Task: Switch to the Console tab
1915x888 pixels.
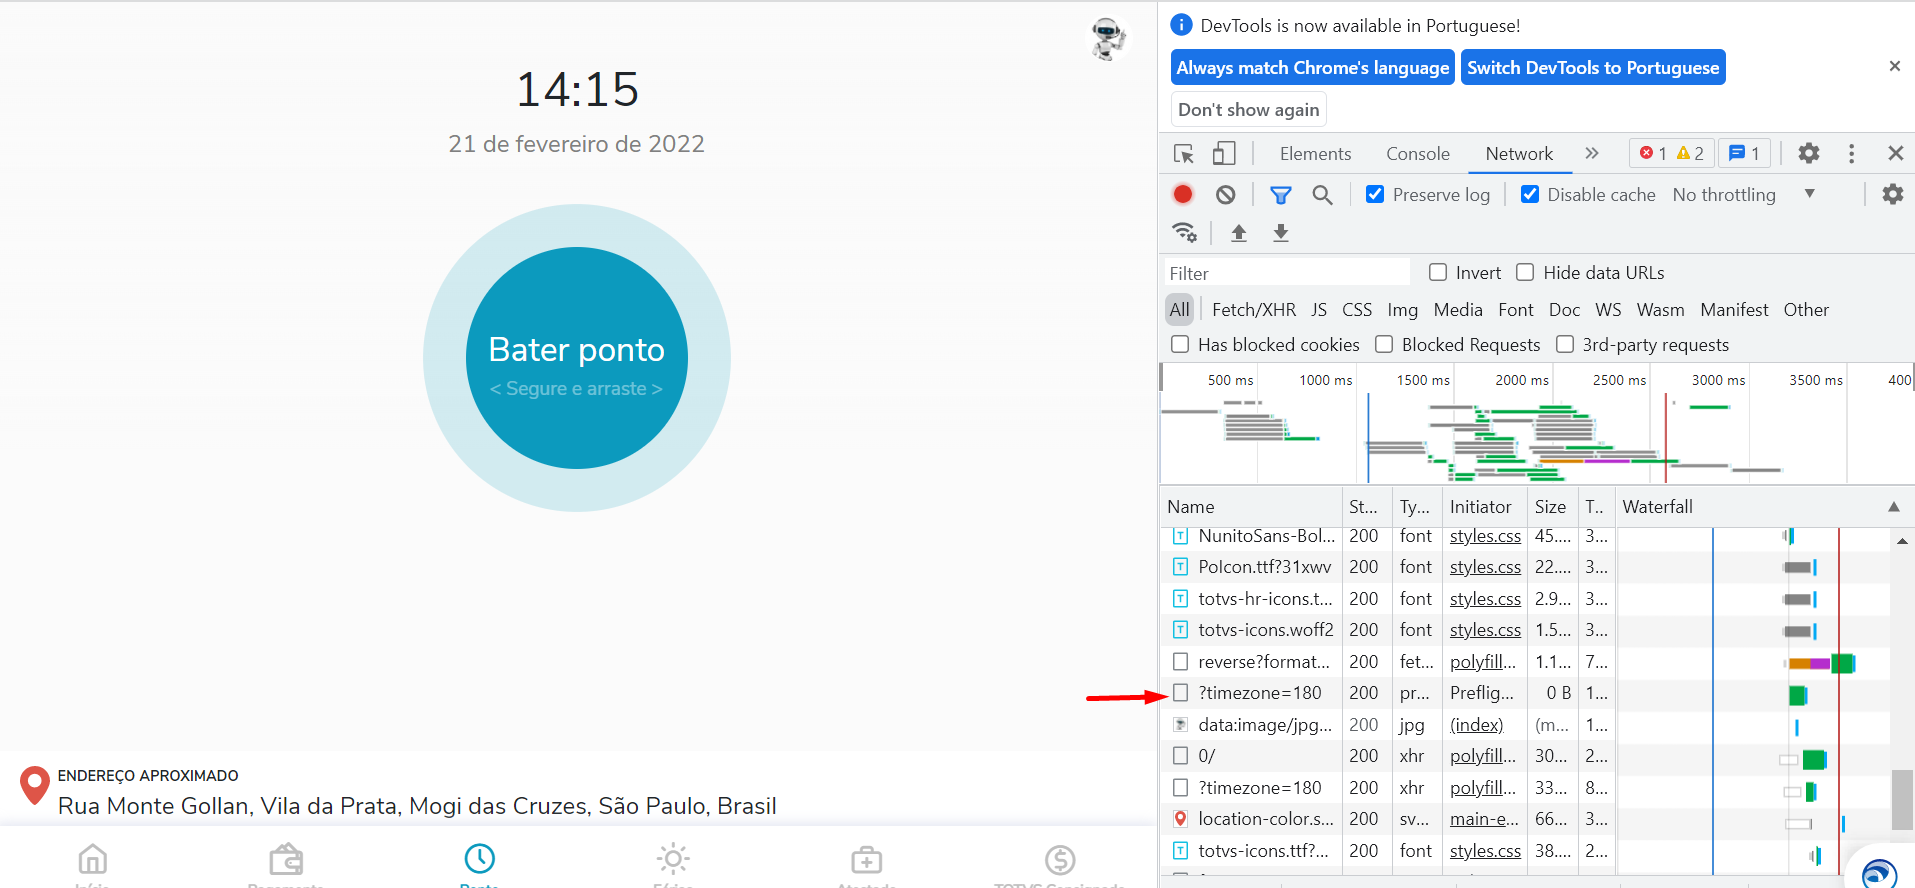Action: [x=1418, y=153]
